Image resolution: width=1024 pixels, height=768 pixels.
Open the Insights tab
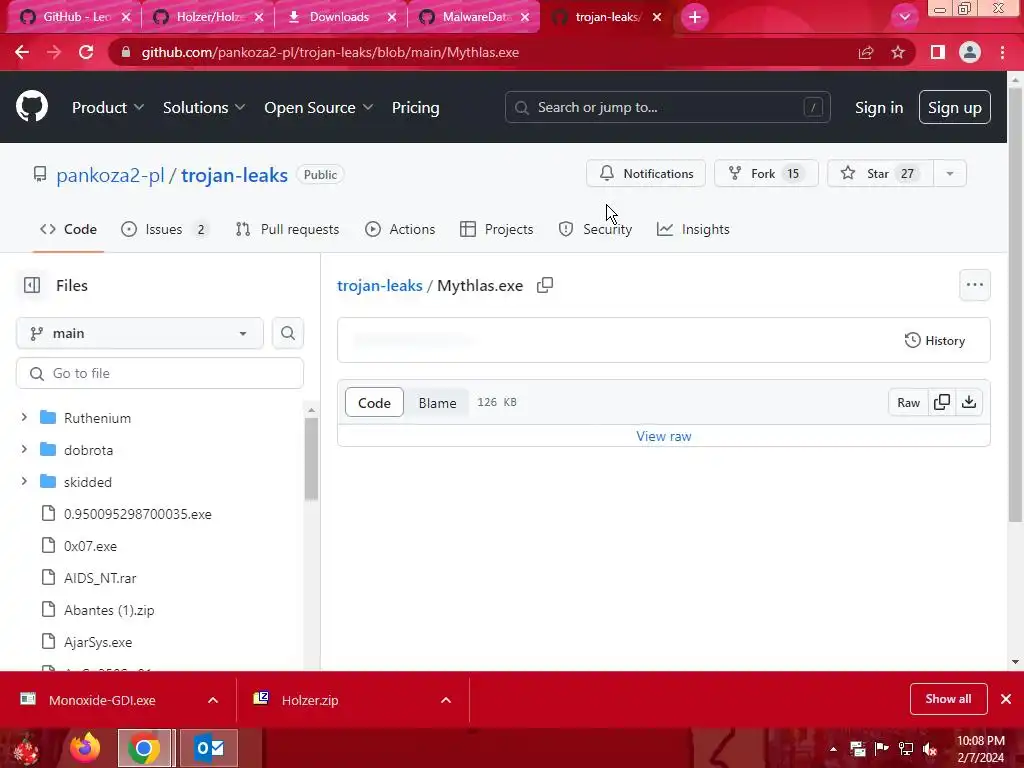pyautogui.click(x=693, y=229)
